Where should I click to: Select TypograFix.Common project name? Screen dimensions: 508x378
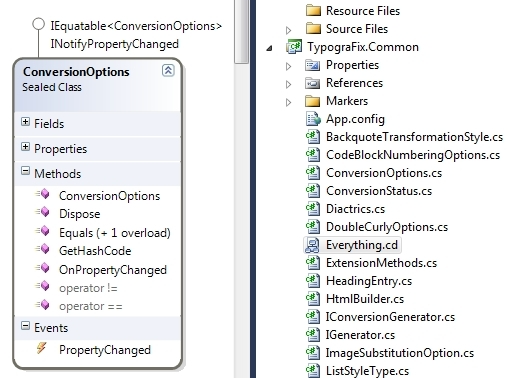[363, 47]
